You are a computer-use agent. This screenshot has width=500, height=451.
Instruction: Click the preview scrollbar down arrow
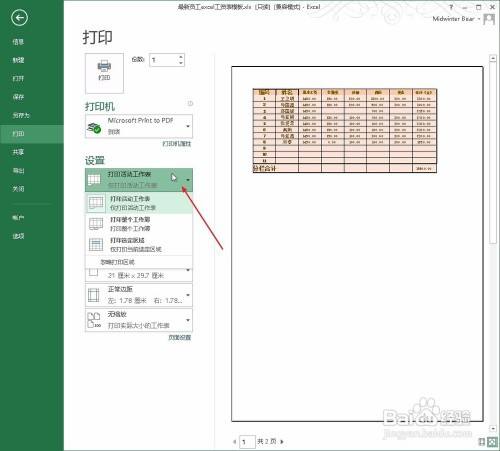click(x=493, y=428)
